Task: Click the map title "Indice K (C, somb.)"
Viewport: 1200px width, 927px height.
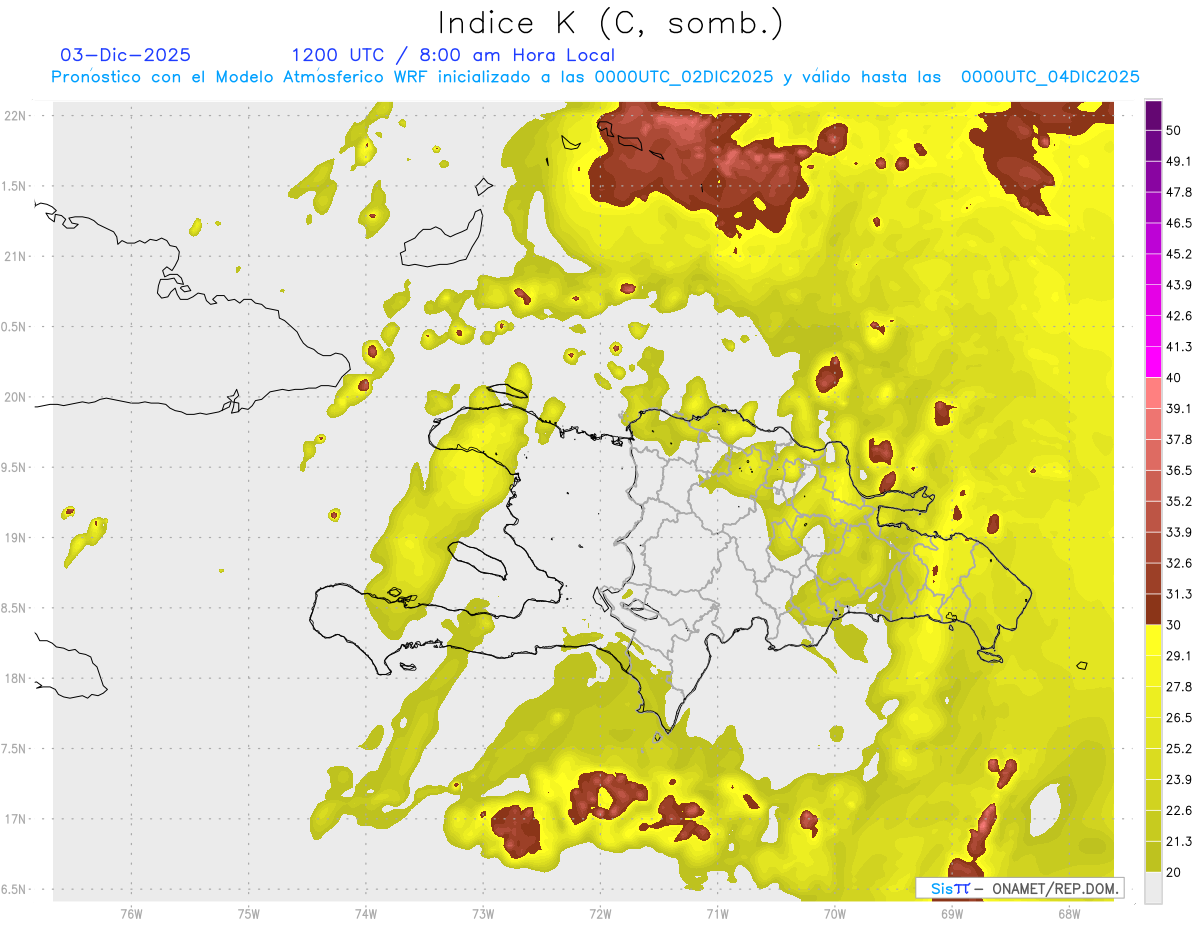Action: [x=611, y=23]
